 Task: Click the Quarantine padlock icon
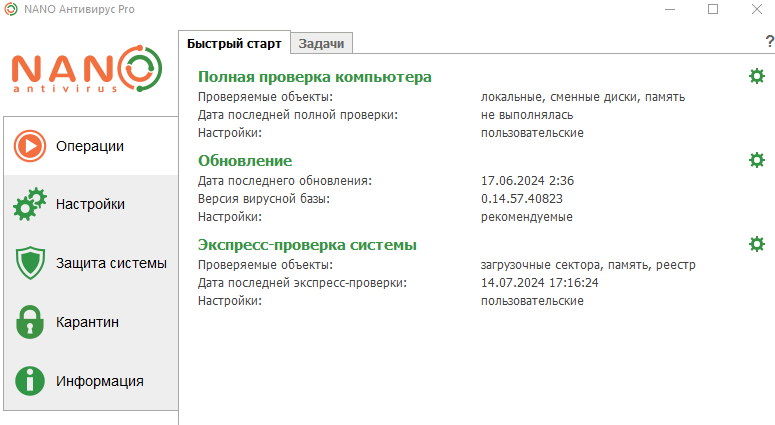click(x=30, y=322)
